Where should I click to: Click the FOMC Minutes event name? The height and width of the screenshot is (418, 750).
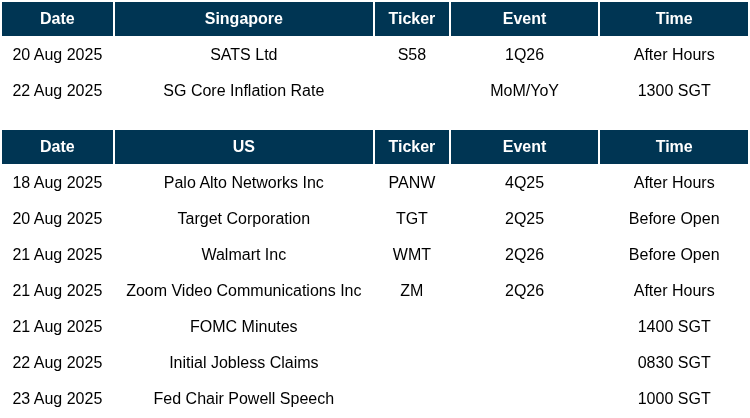point(243,327)
